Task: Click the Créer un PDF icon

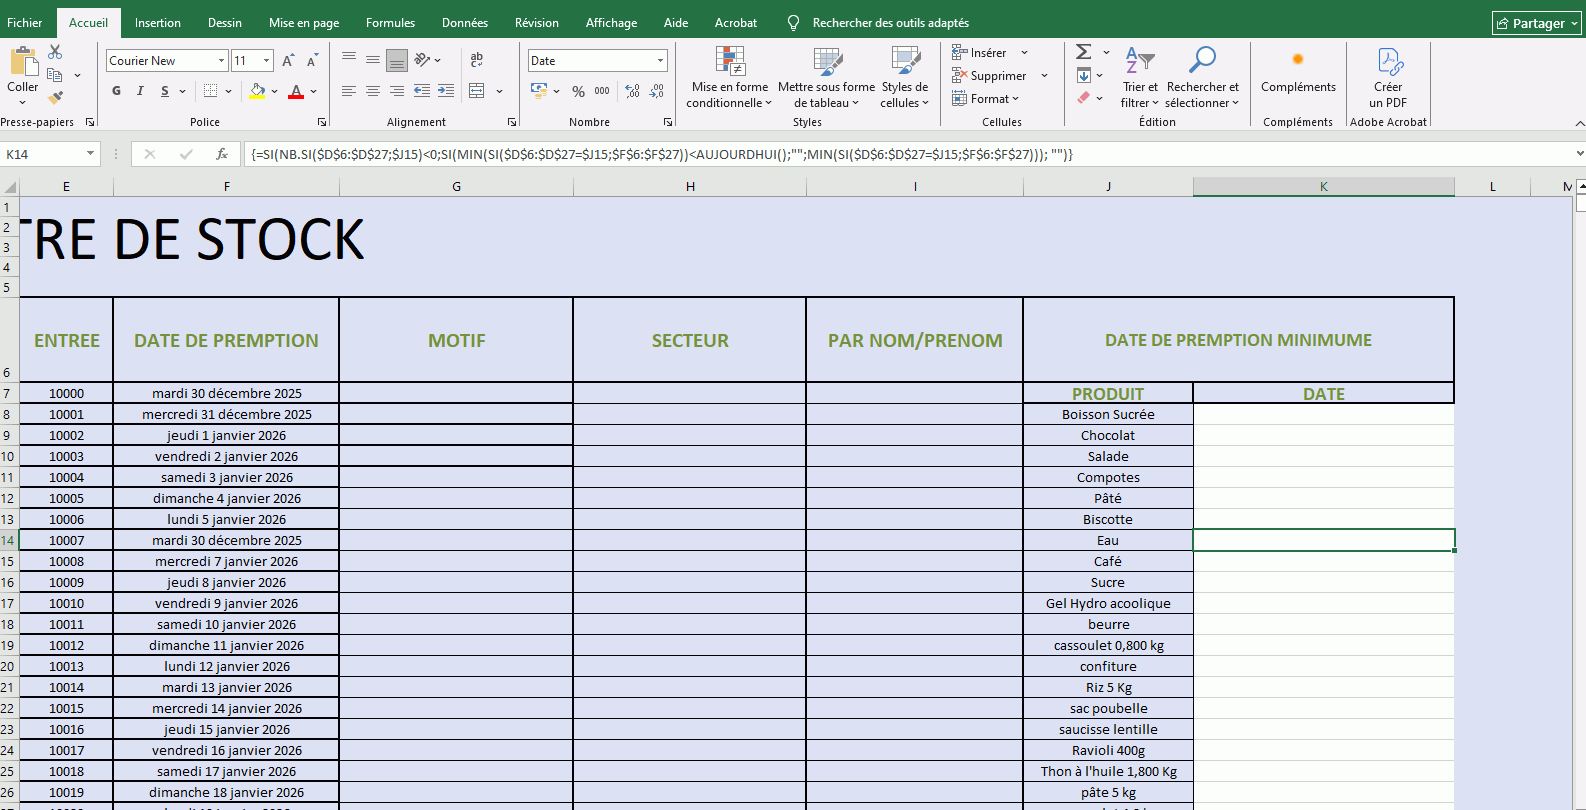Action: click(1388, 62)
